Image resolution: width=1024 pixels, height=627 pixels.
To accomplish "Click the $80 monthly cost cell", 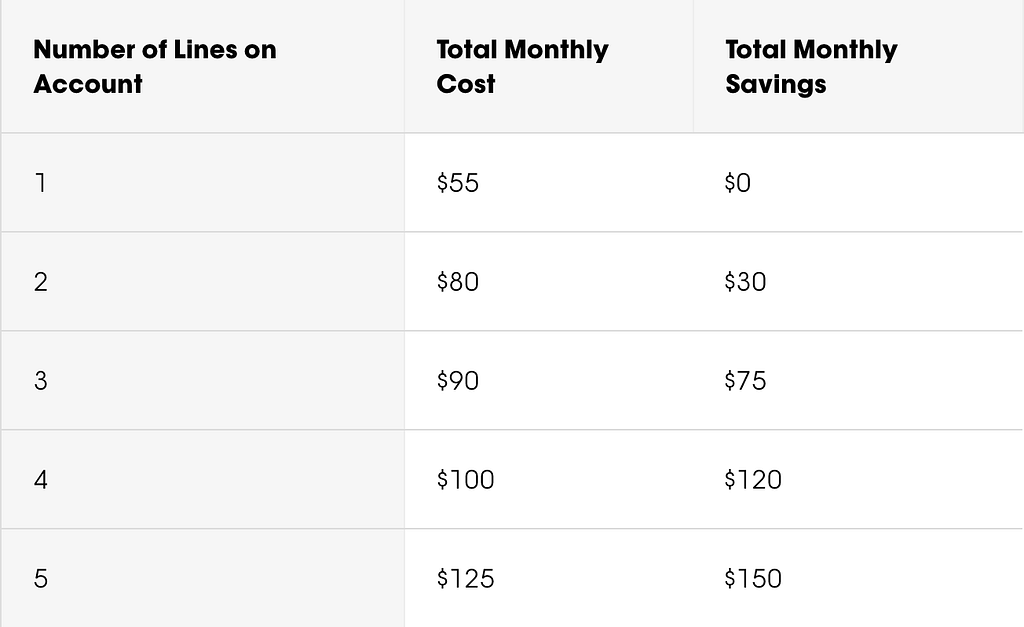I will pos(549,281).
